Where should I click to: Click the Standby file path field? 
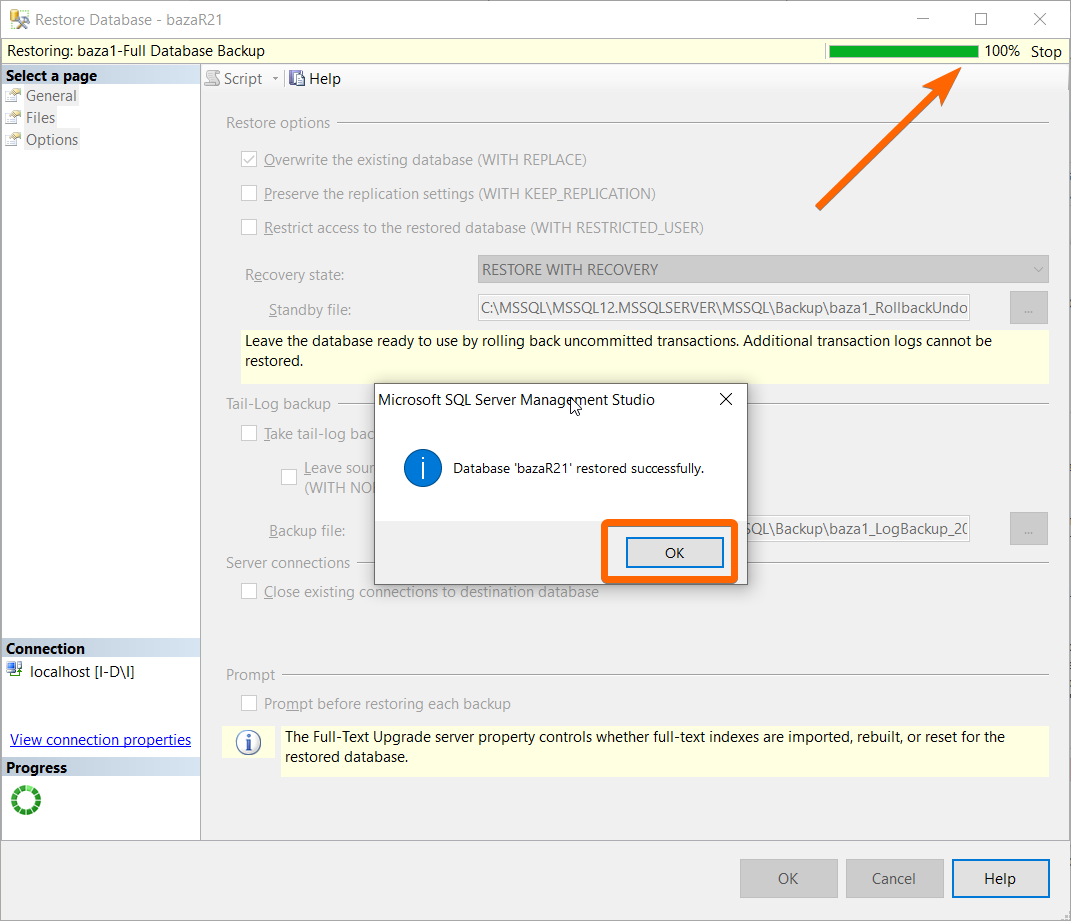point(723,307)
